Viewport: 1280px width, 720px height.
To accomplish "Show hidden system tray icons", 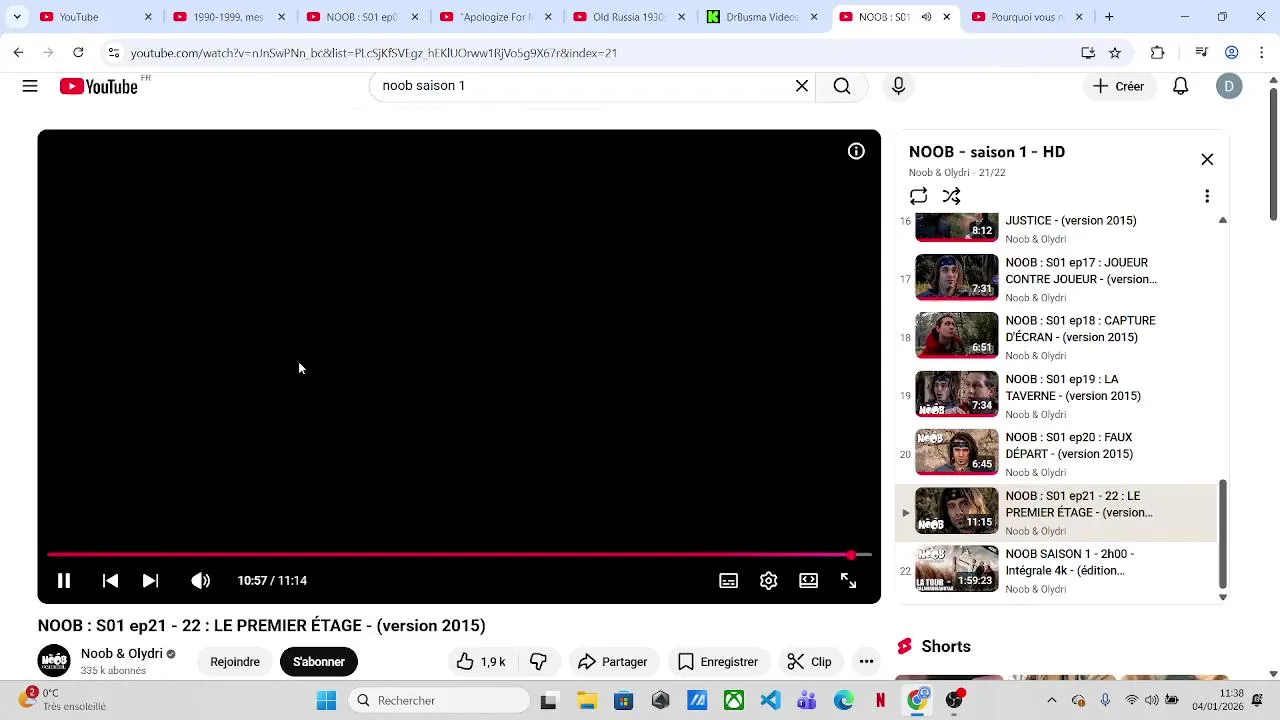I will tap(1051, 701).
